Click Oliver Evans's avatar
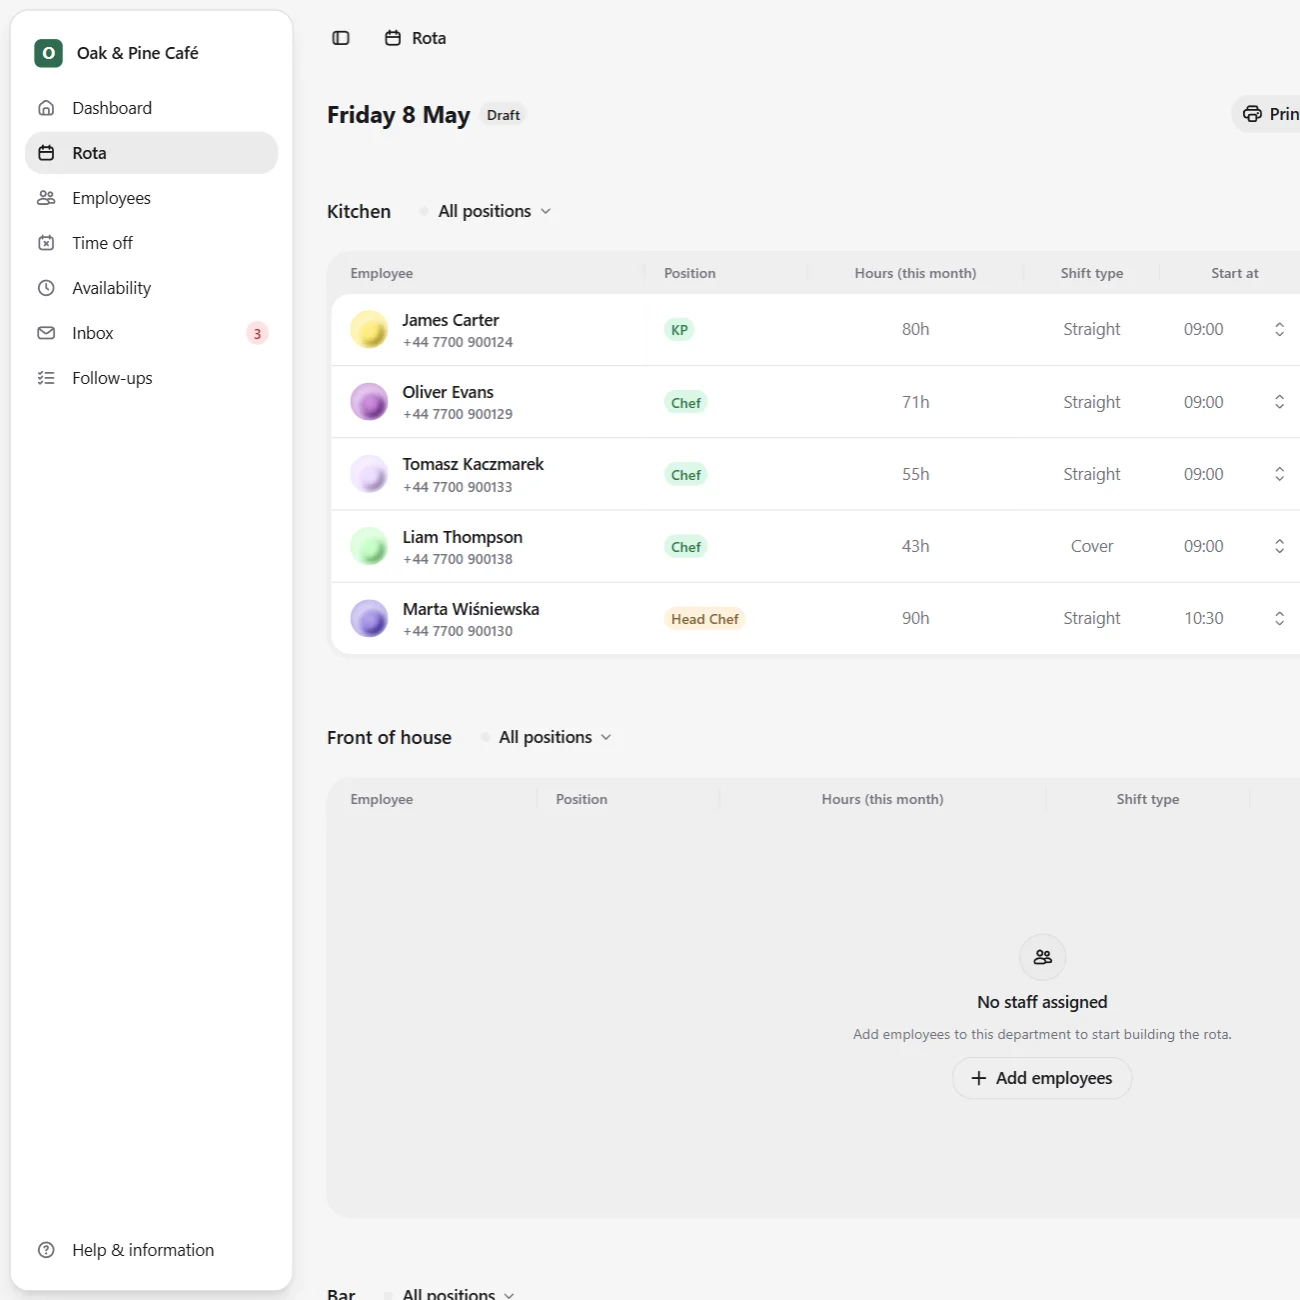 [369, 402]
